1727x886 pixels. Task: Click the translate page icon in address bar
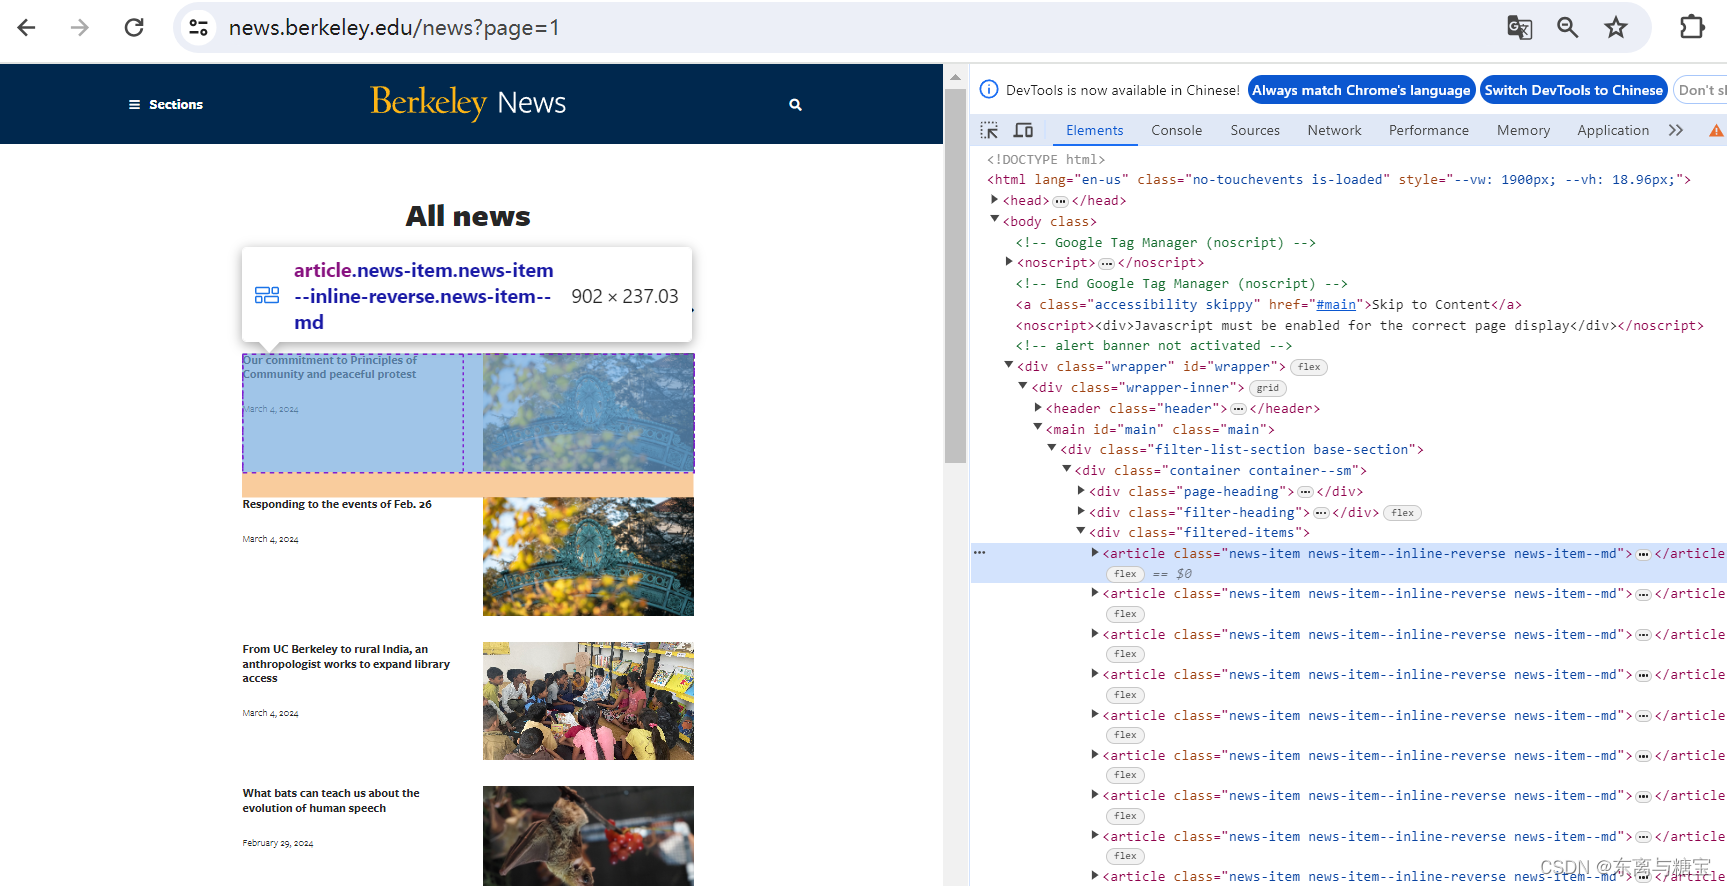[1519, 28]
